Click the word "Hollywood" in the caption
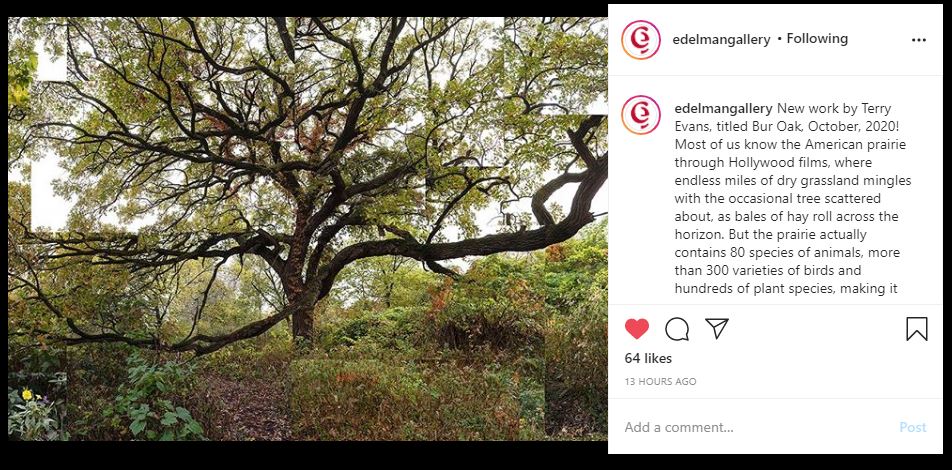Viewport: 952px width, 470px height. [758, 162]
